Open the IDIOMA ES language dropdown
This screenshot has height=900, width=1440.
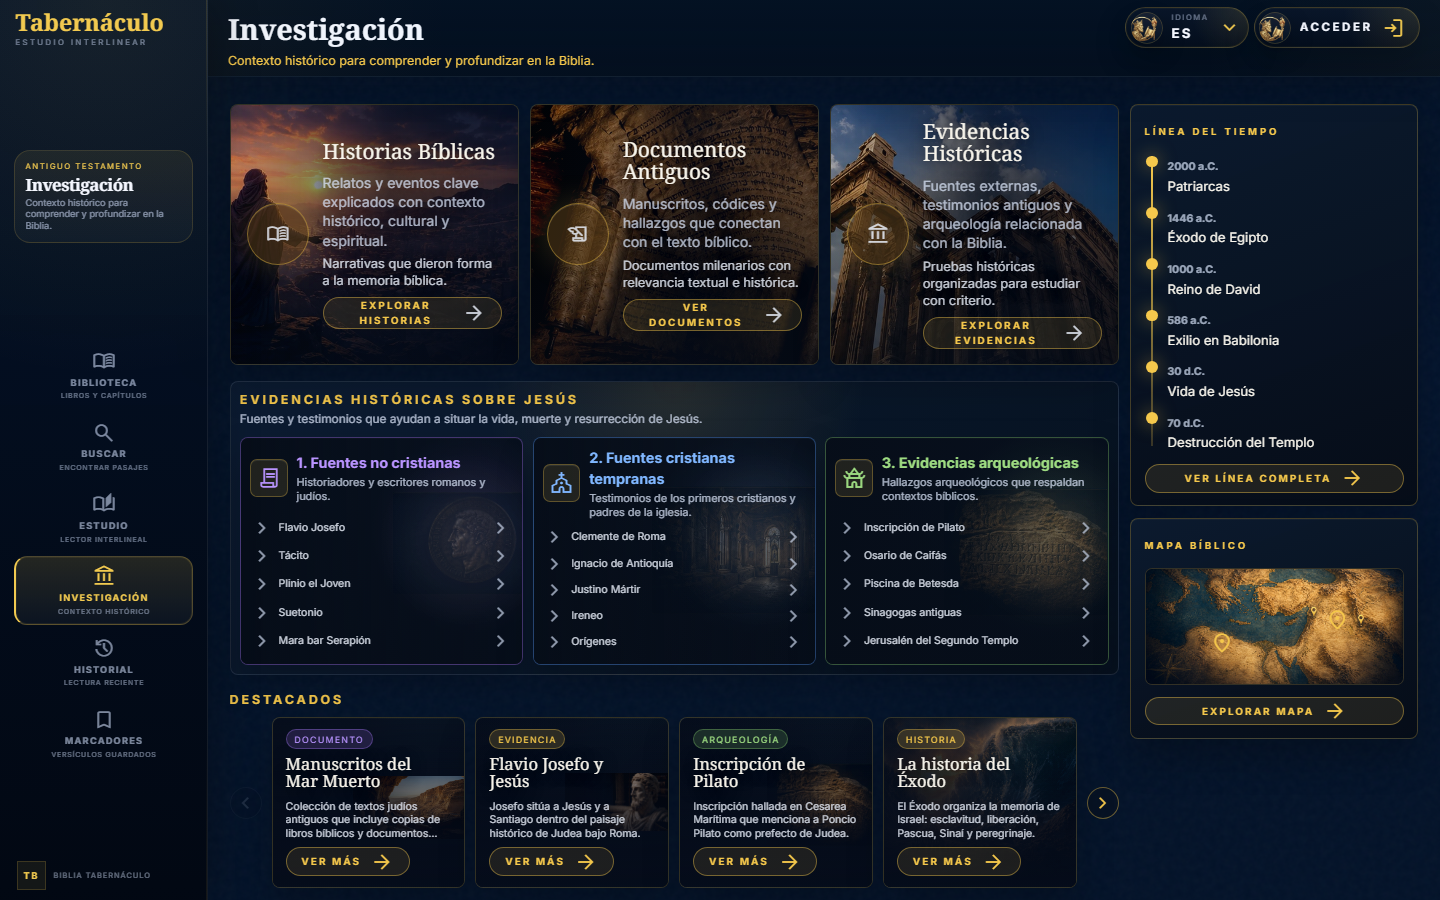click(1187, 28)
